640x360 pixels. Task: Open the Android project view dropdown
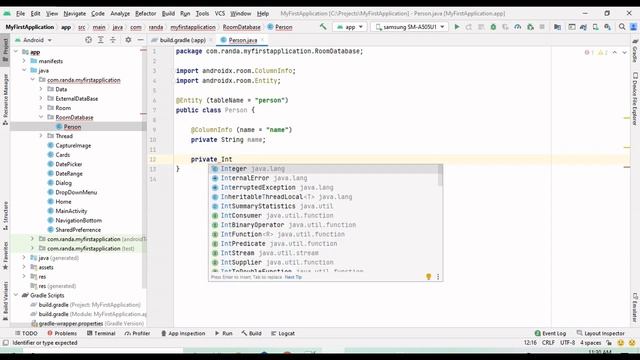coord(33,40)
